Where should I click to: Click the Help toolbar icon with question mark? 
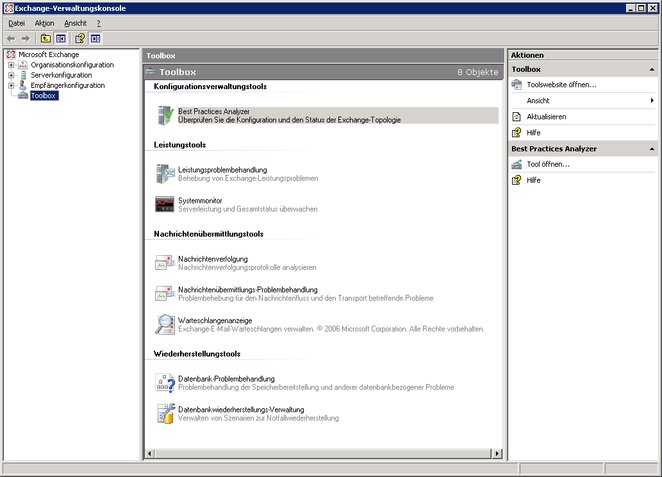(80, 39)
